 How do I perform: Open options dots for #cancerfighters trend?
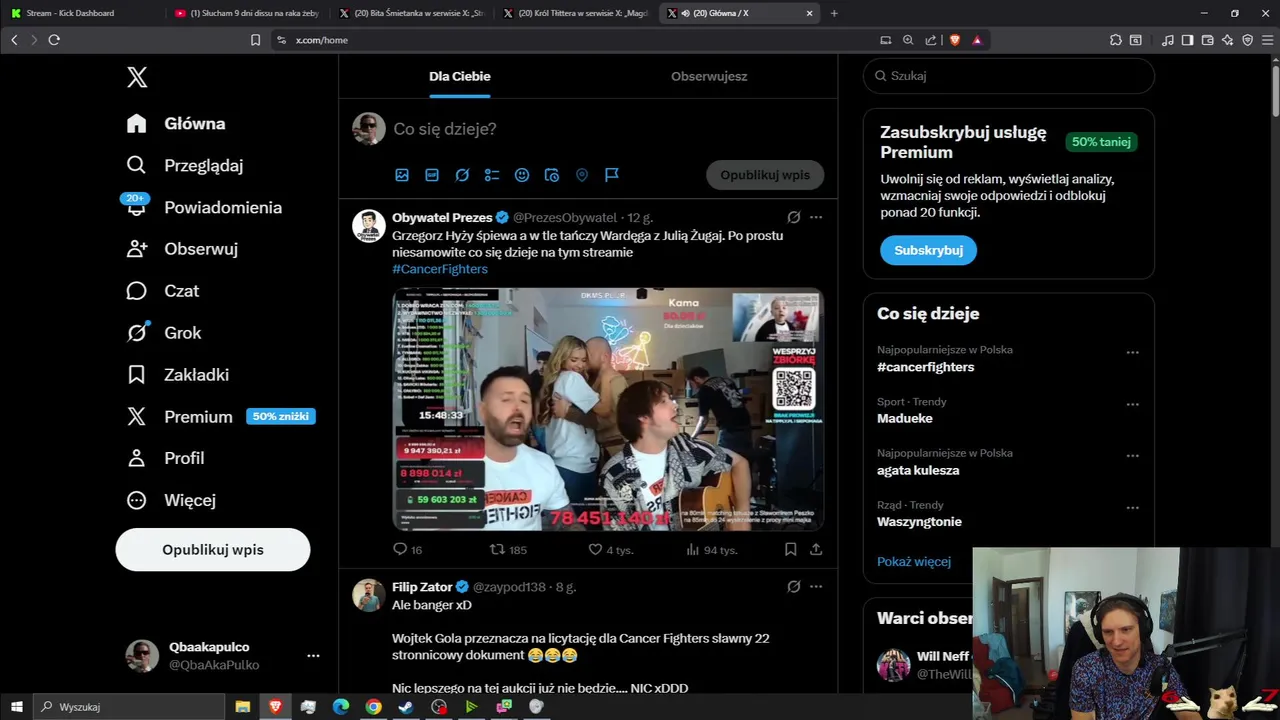coord(1132,353)
